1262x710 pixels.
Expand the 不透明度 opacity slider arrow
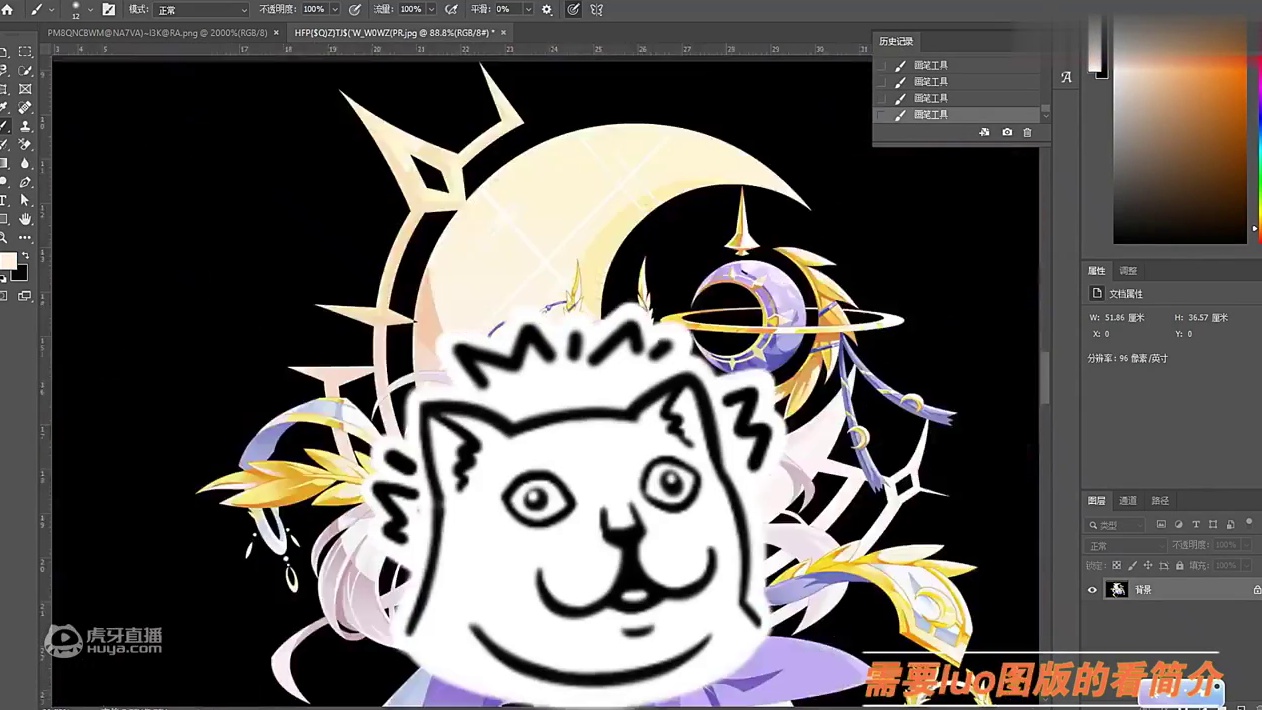tap(335, 9)
